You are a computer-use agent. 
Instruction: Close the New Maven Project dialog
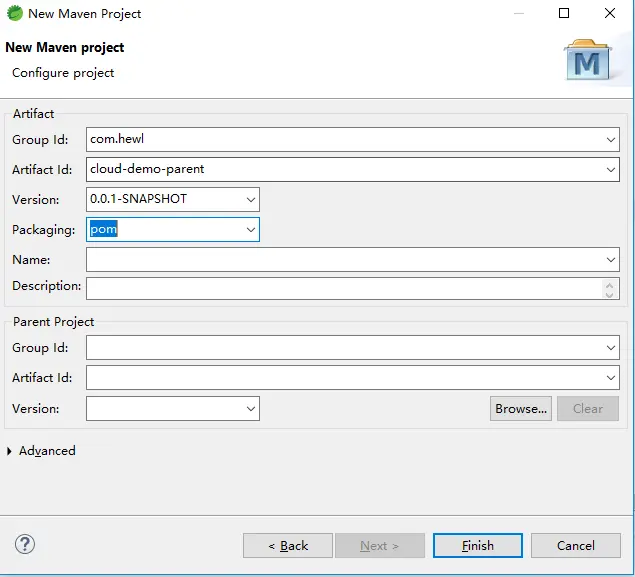(x=610, y=13)
